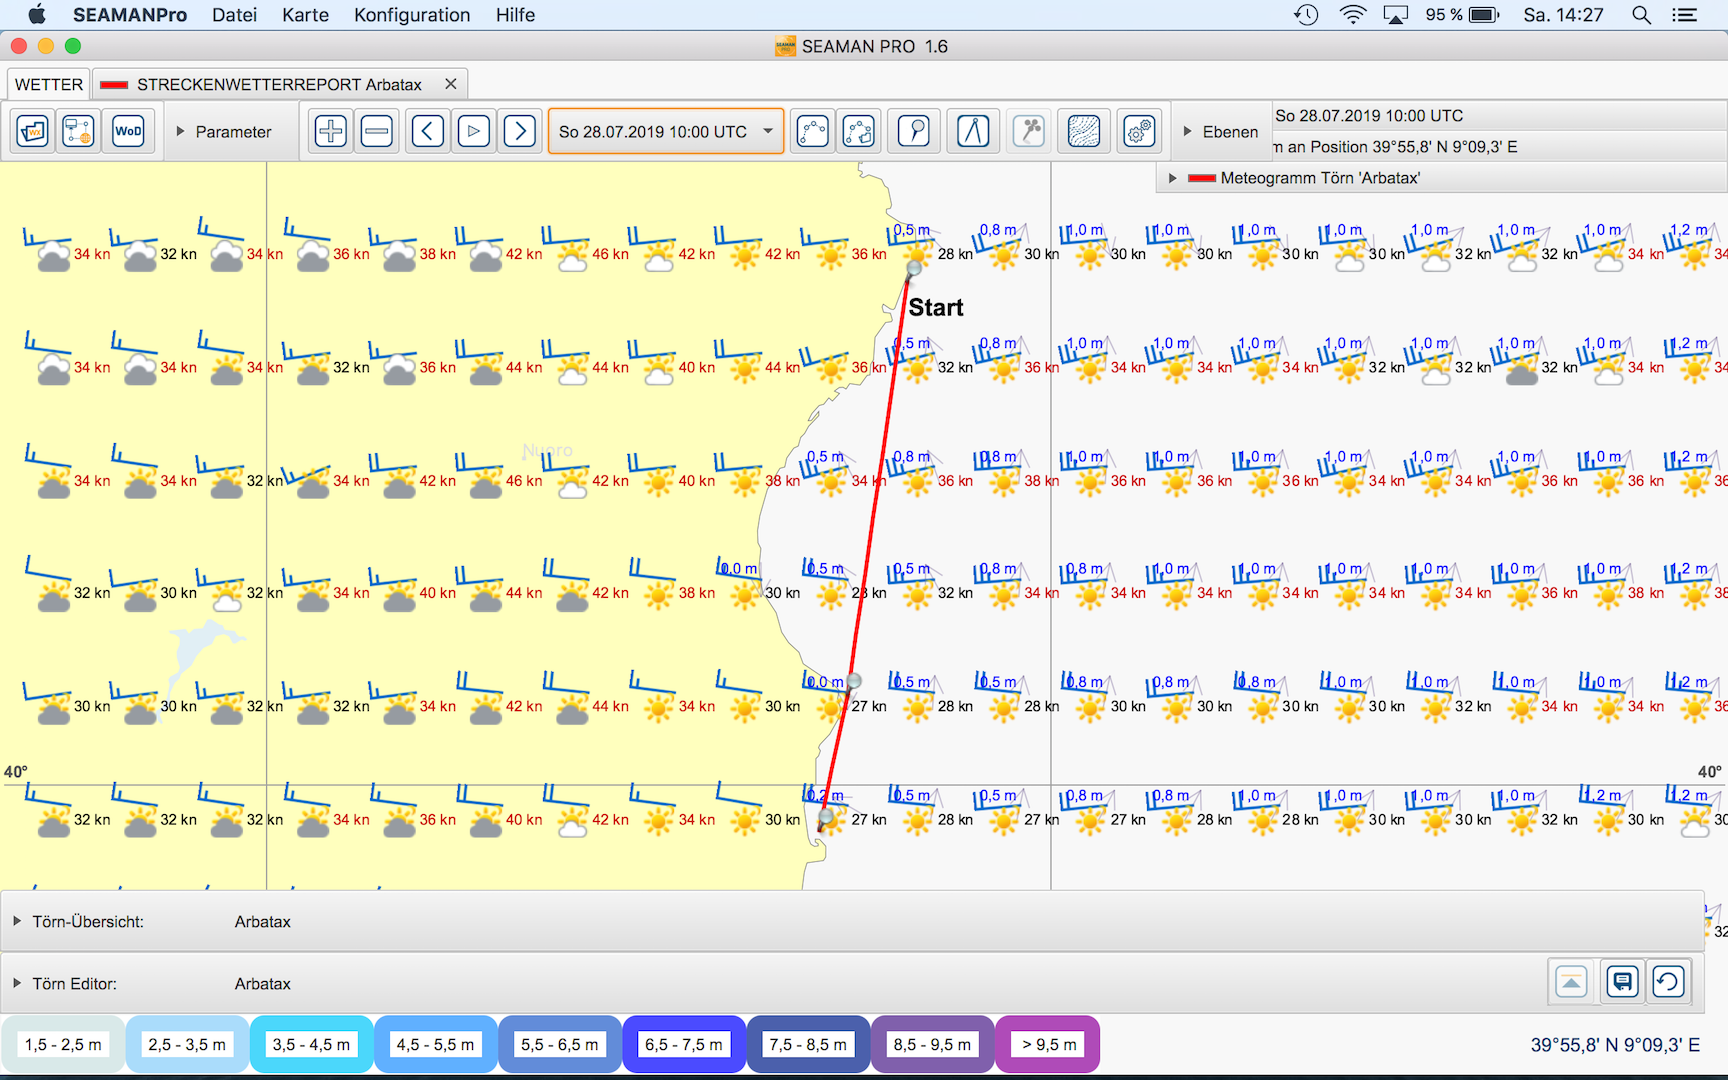Step to previous forecast time

pyautogui.click(x=428, y=131)
